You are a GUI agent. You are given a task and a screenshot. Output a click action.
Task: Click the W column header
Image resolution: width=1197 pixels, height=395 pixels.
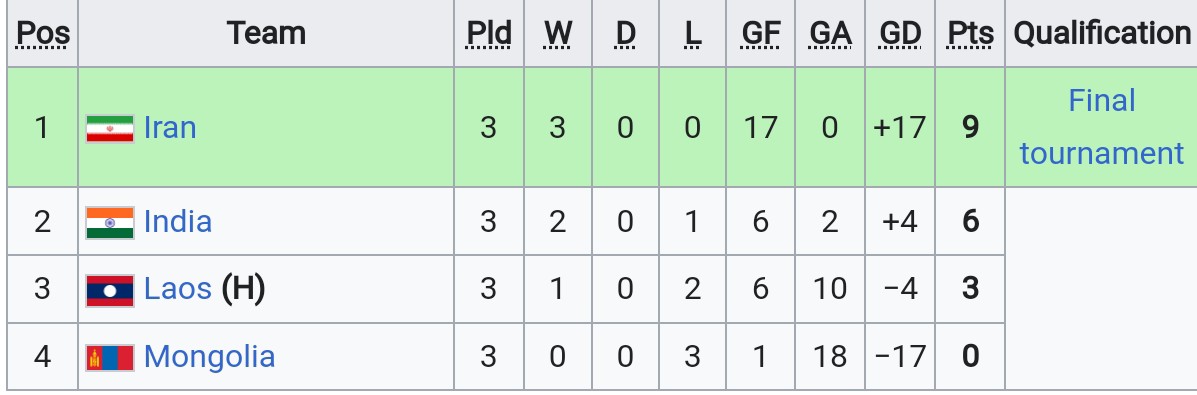558,33
